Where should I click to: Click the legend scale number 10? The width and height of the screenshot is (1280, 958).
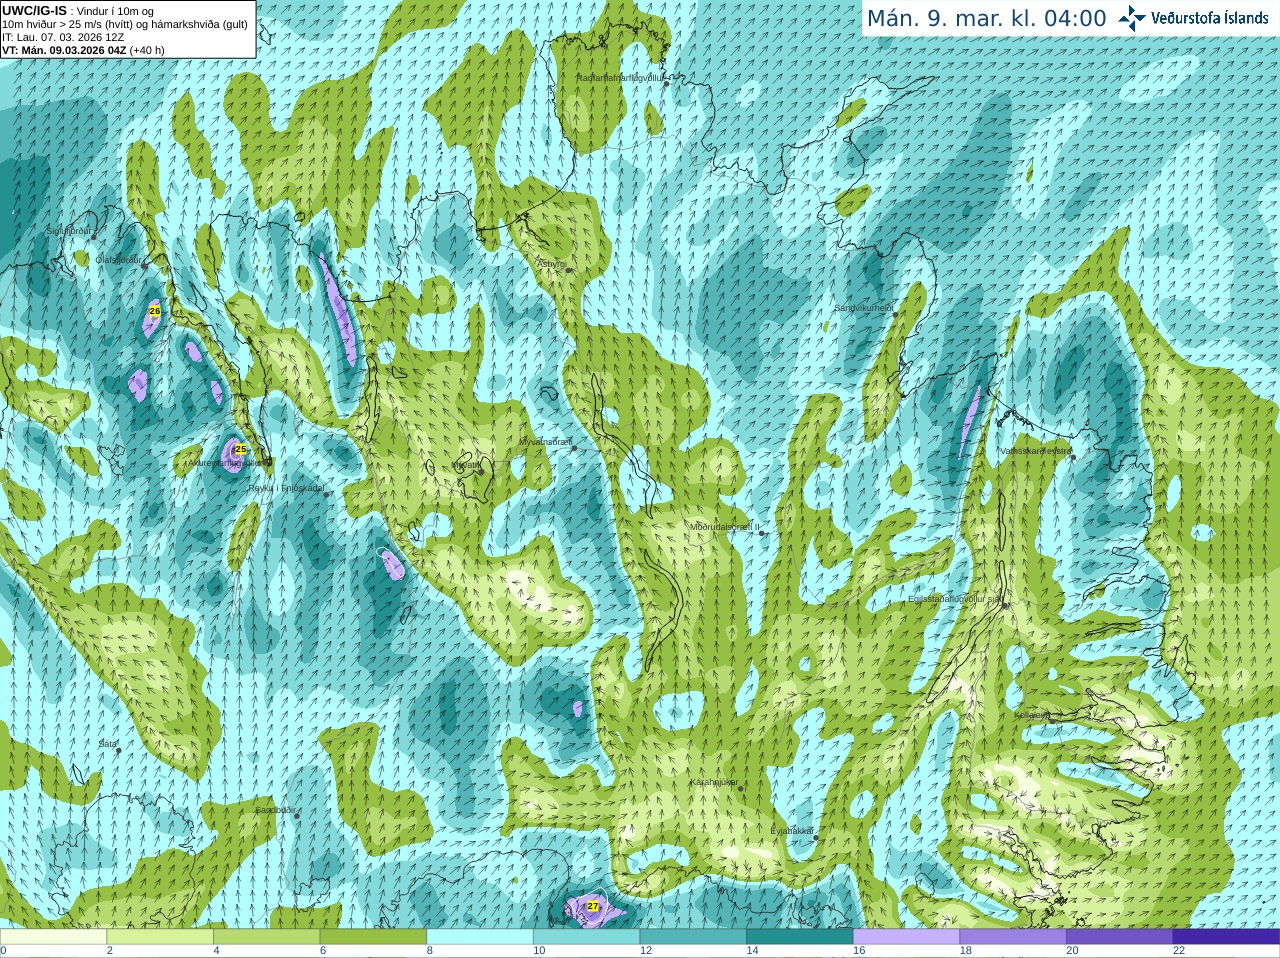click(539, 951)
